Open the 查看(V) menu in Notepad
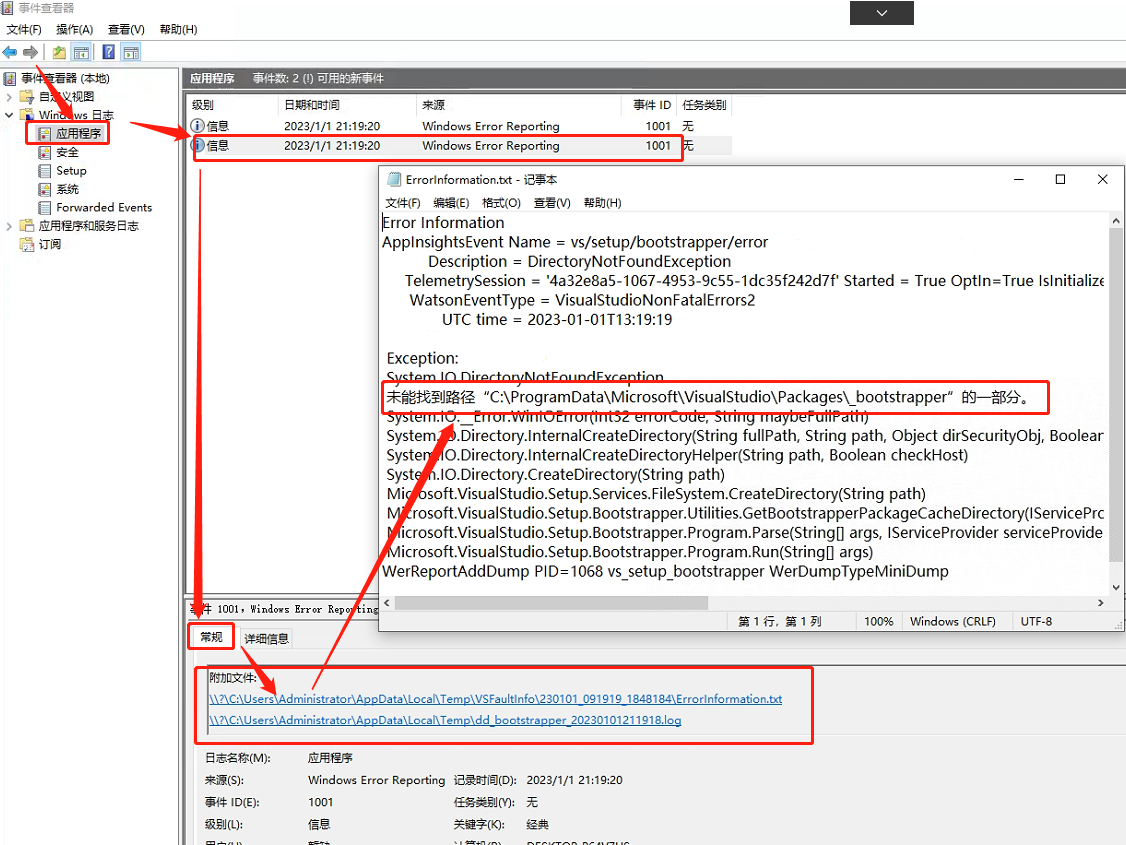This screenshot has height=845, width=1126. 552,203
